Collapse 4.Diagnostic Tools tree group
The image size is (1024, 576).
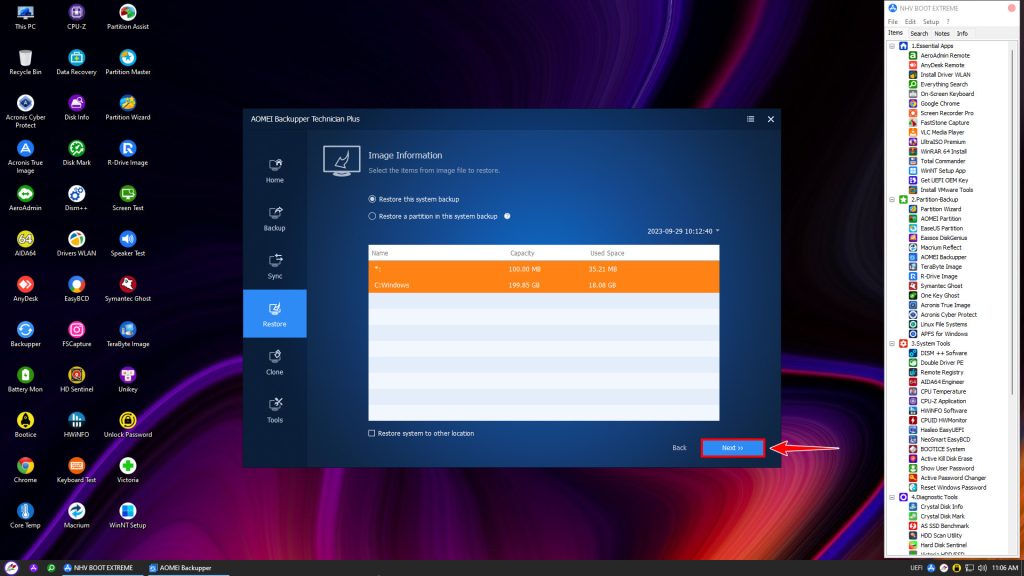click(x=892, y=497)
